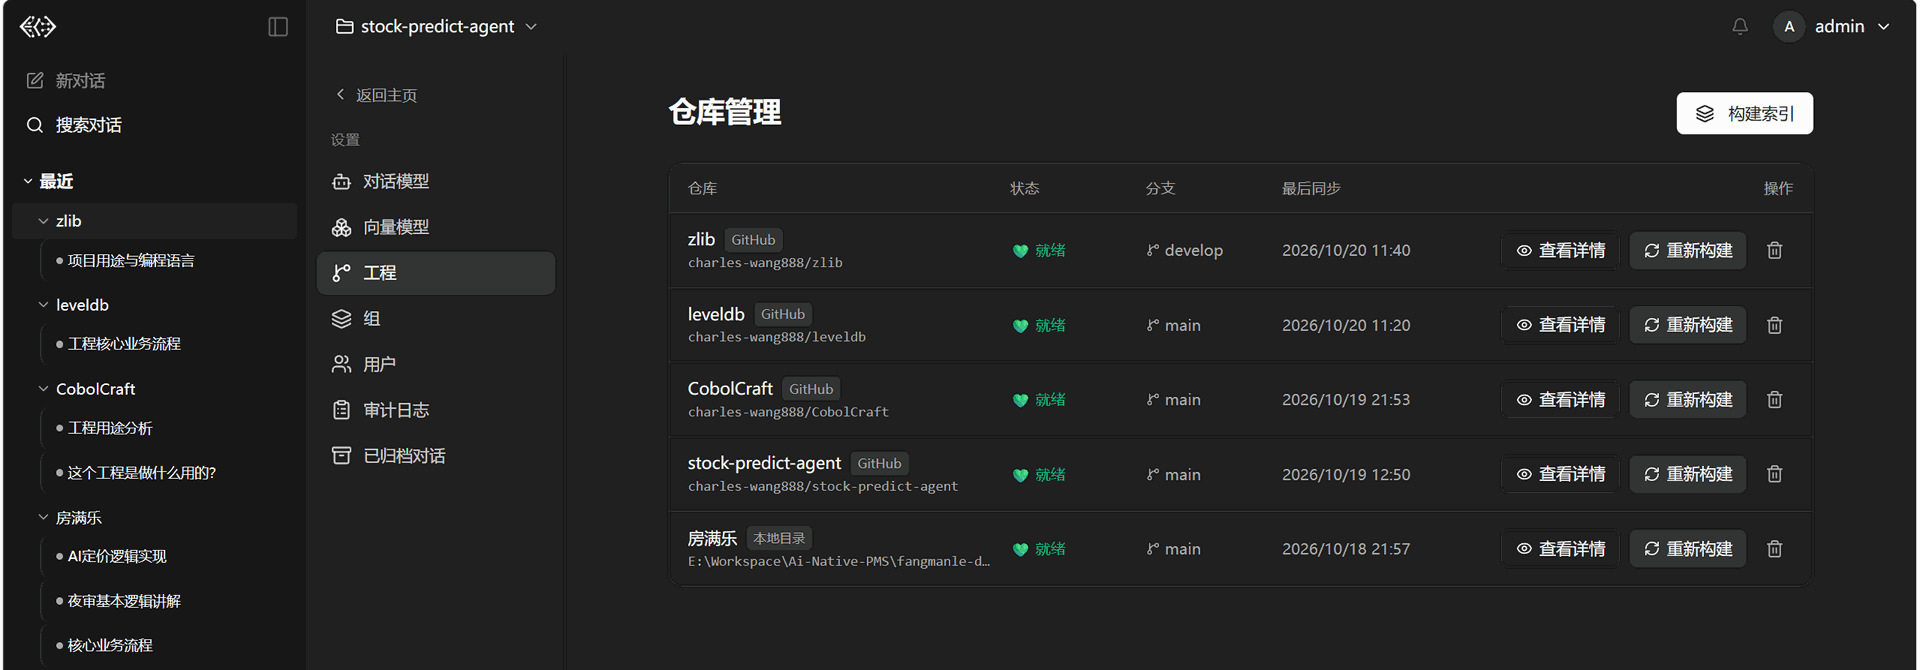This screenshot has height=670, width=1920.
Task: Click the 组 layers icon
Action: tap(342, 319)
